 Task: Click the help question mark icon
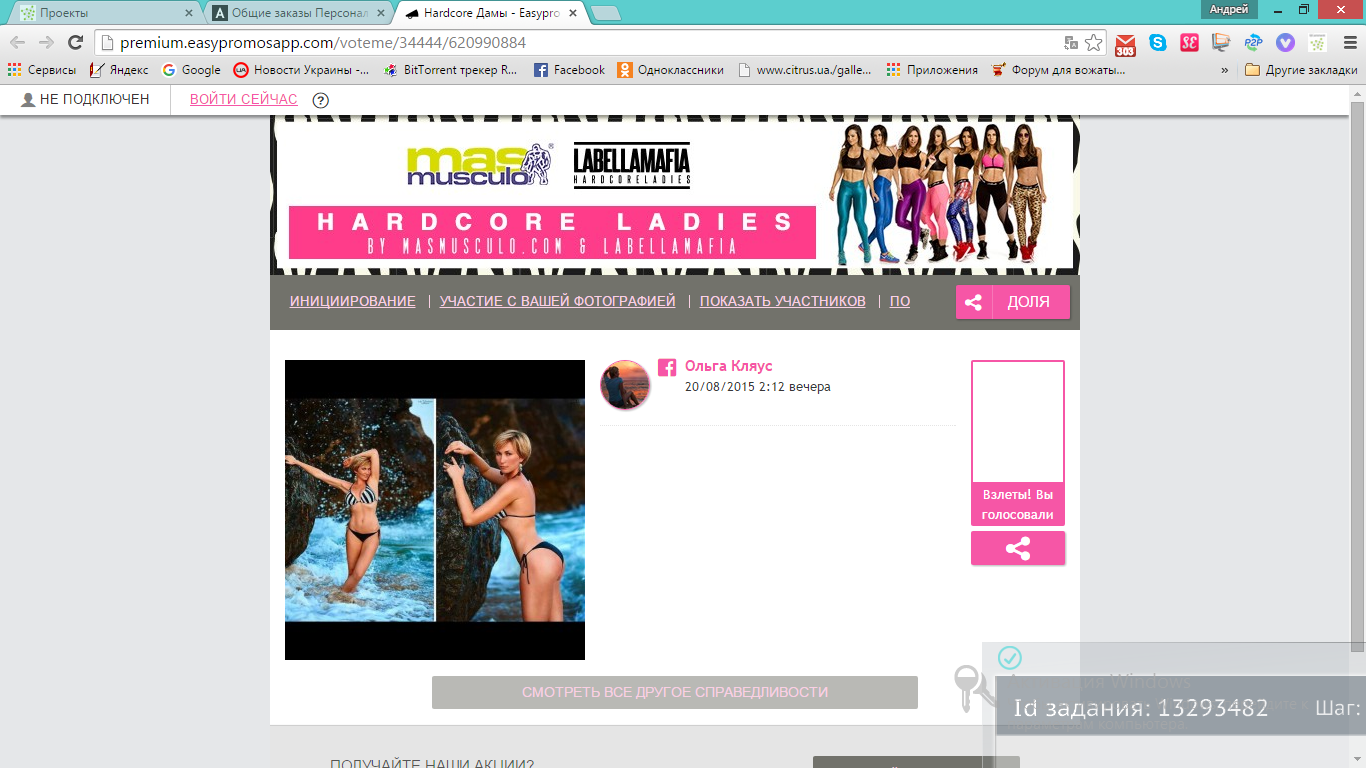point(320,100)
